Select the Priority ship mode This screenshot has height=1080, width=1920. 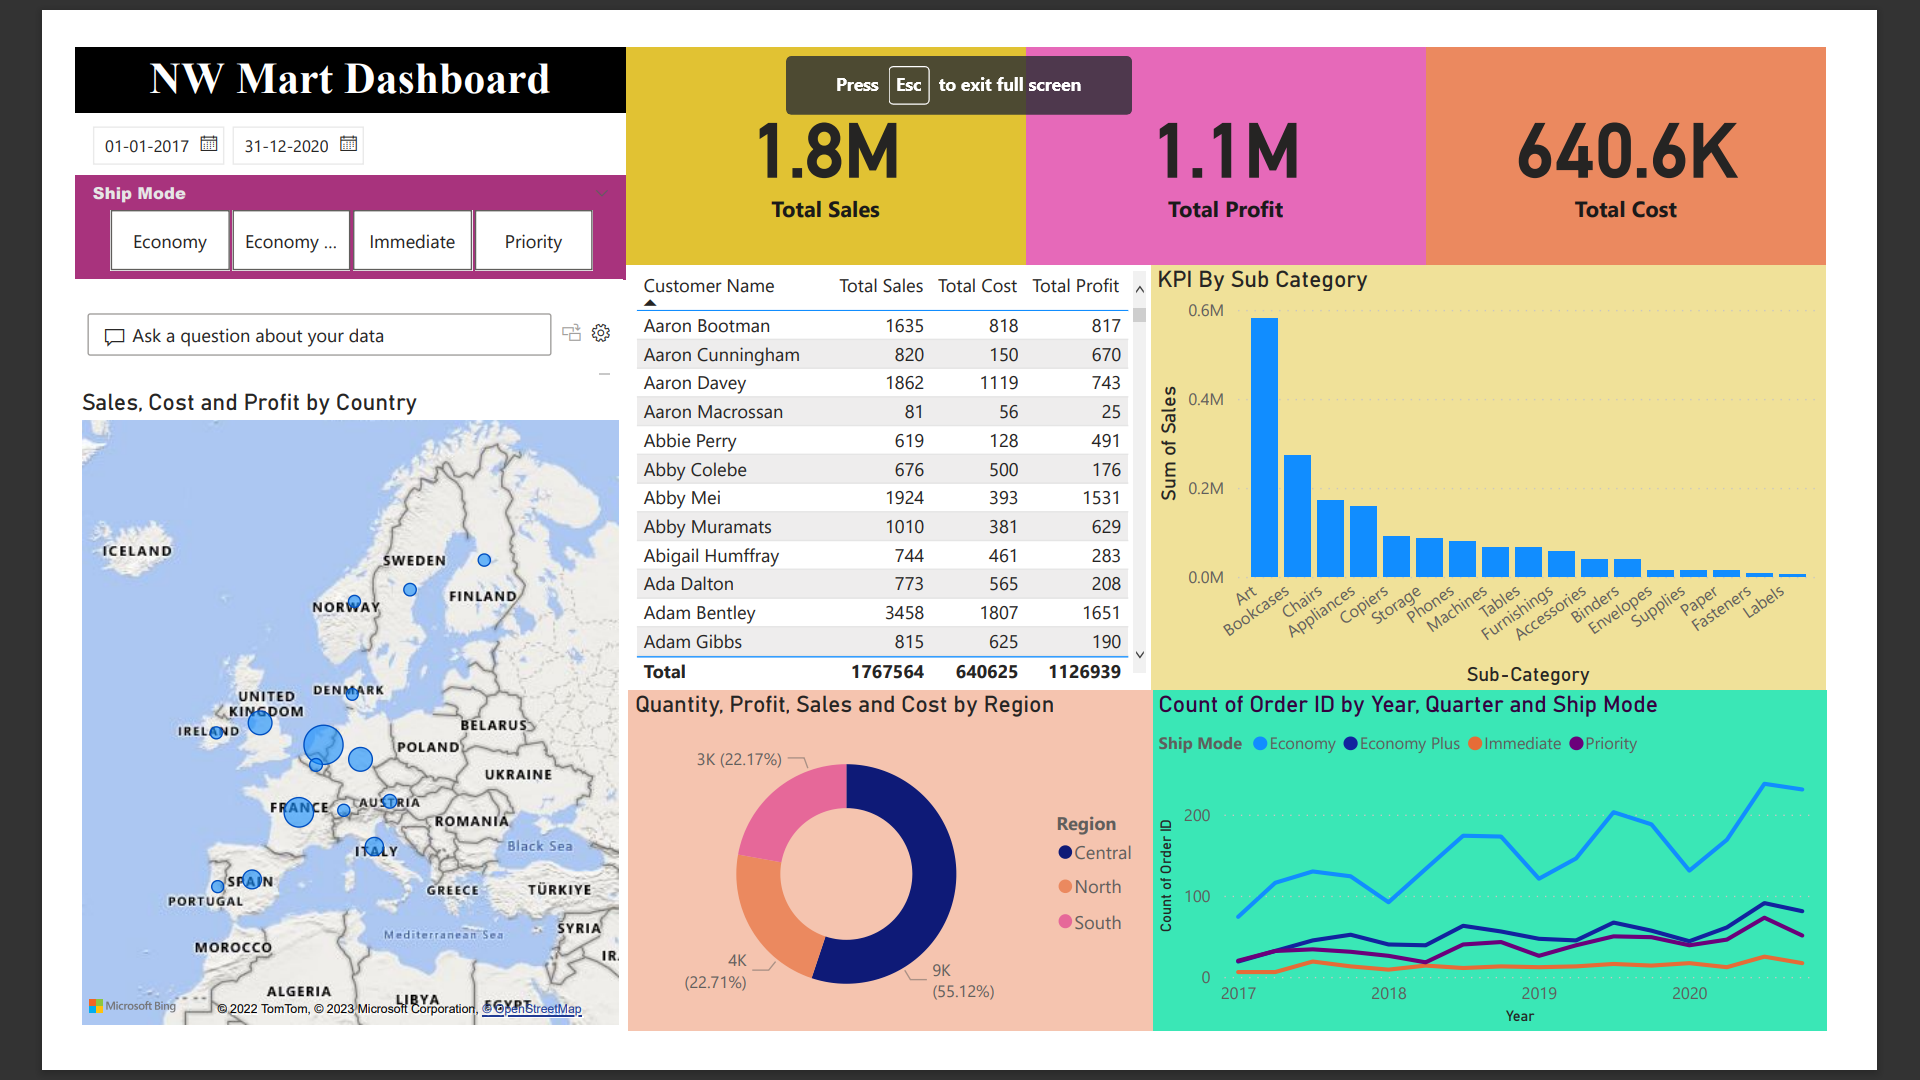(x=533, y=241)
